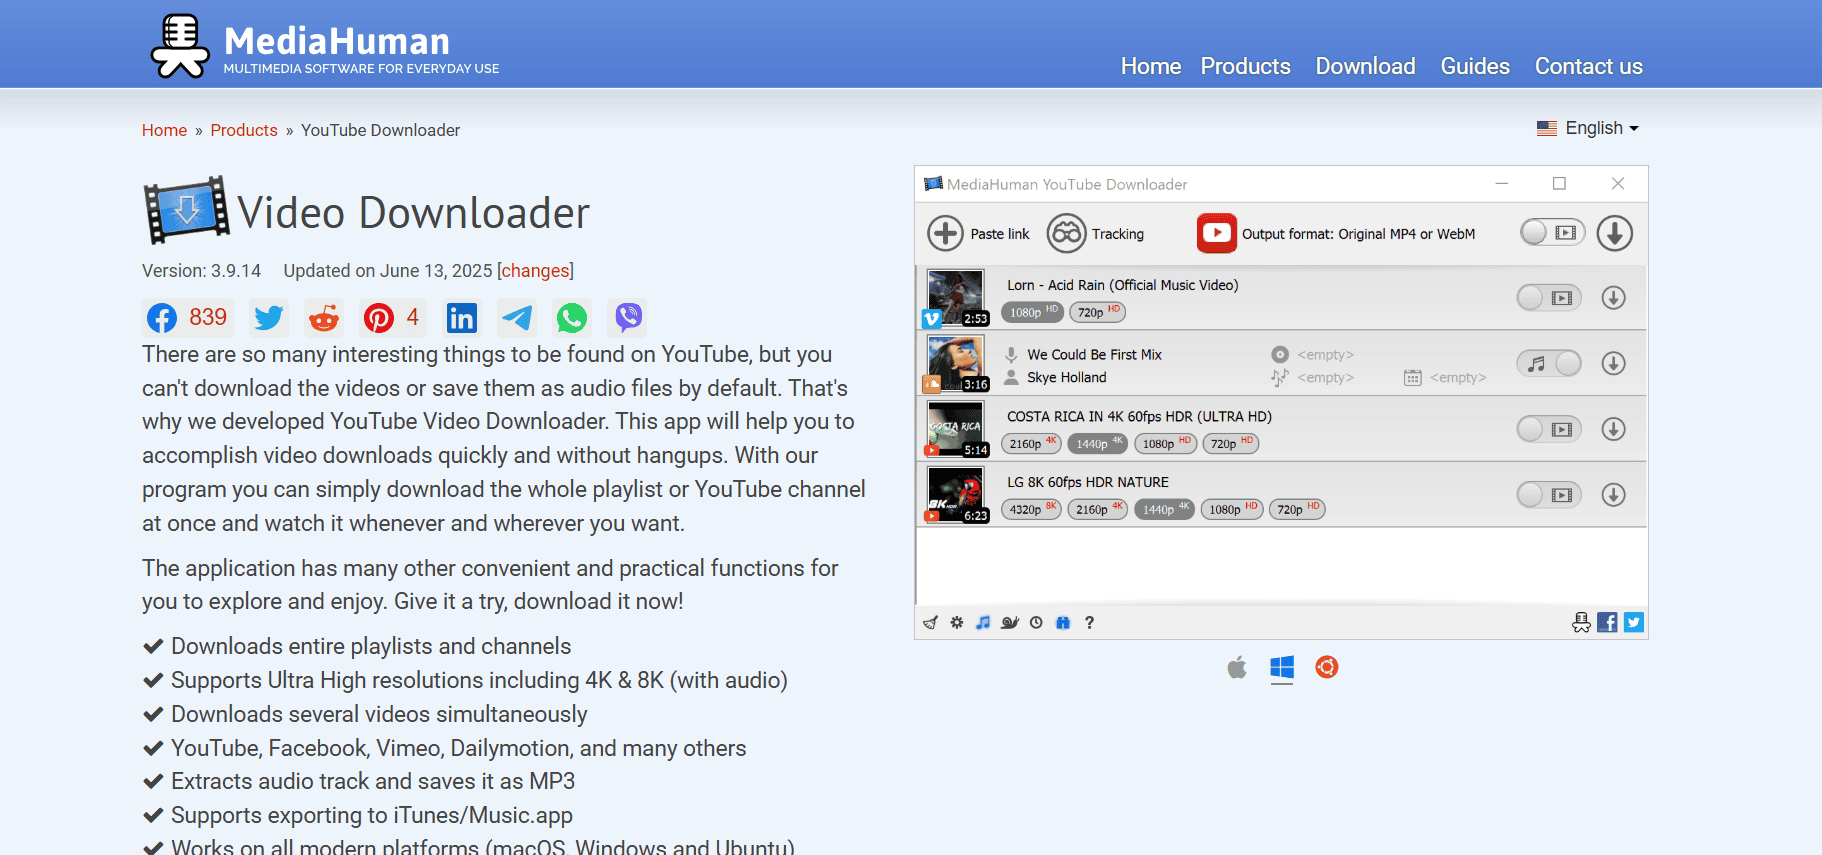
Task: Share on LinkedIn icon
Action: tap(461, 318)
